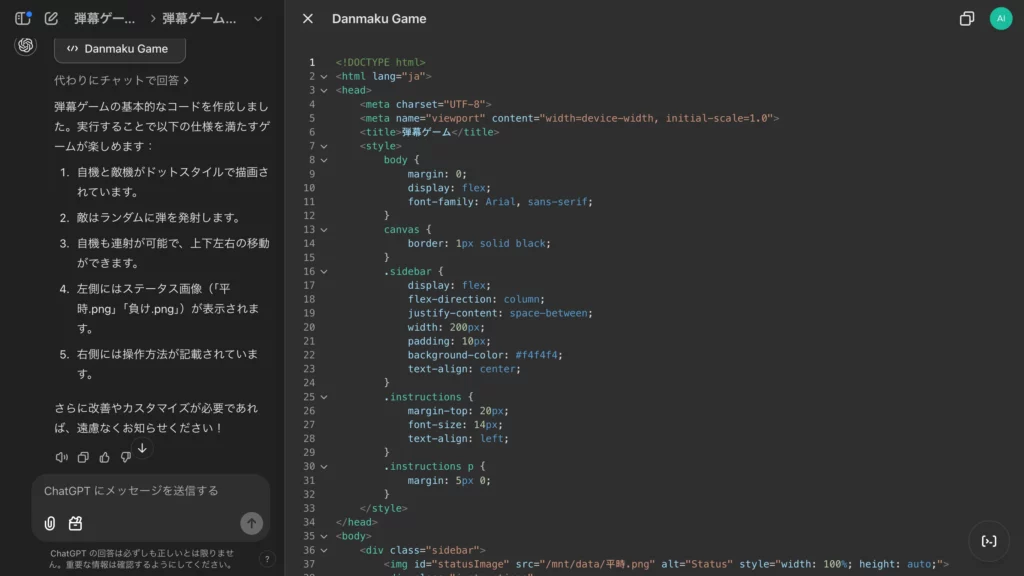
Task: Open the code tools floating button
Action: coord(988,541)
